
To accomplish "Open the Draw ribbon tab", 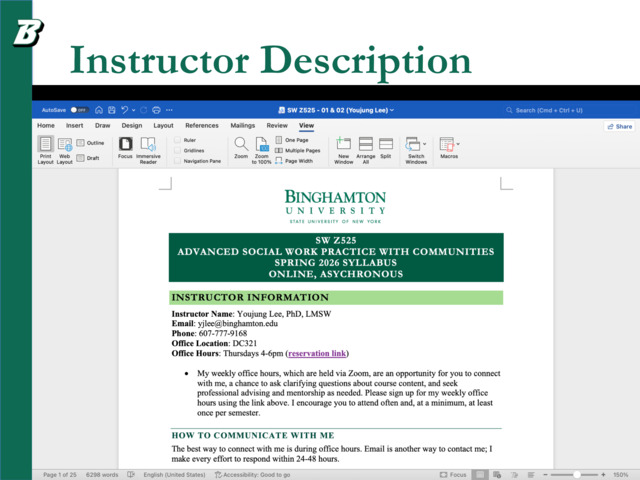I will (102, 125).
